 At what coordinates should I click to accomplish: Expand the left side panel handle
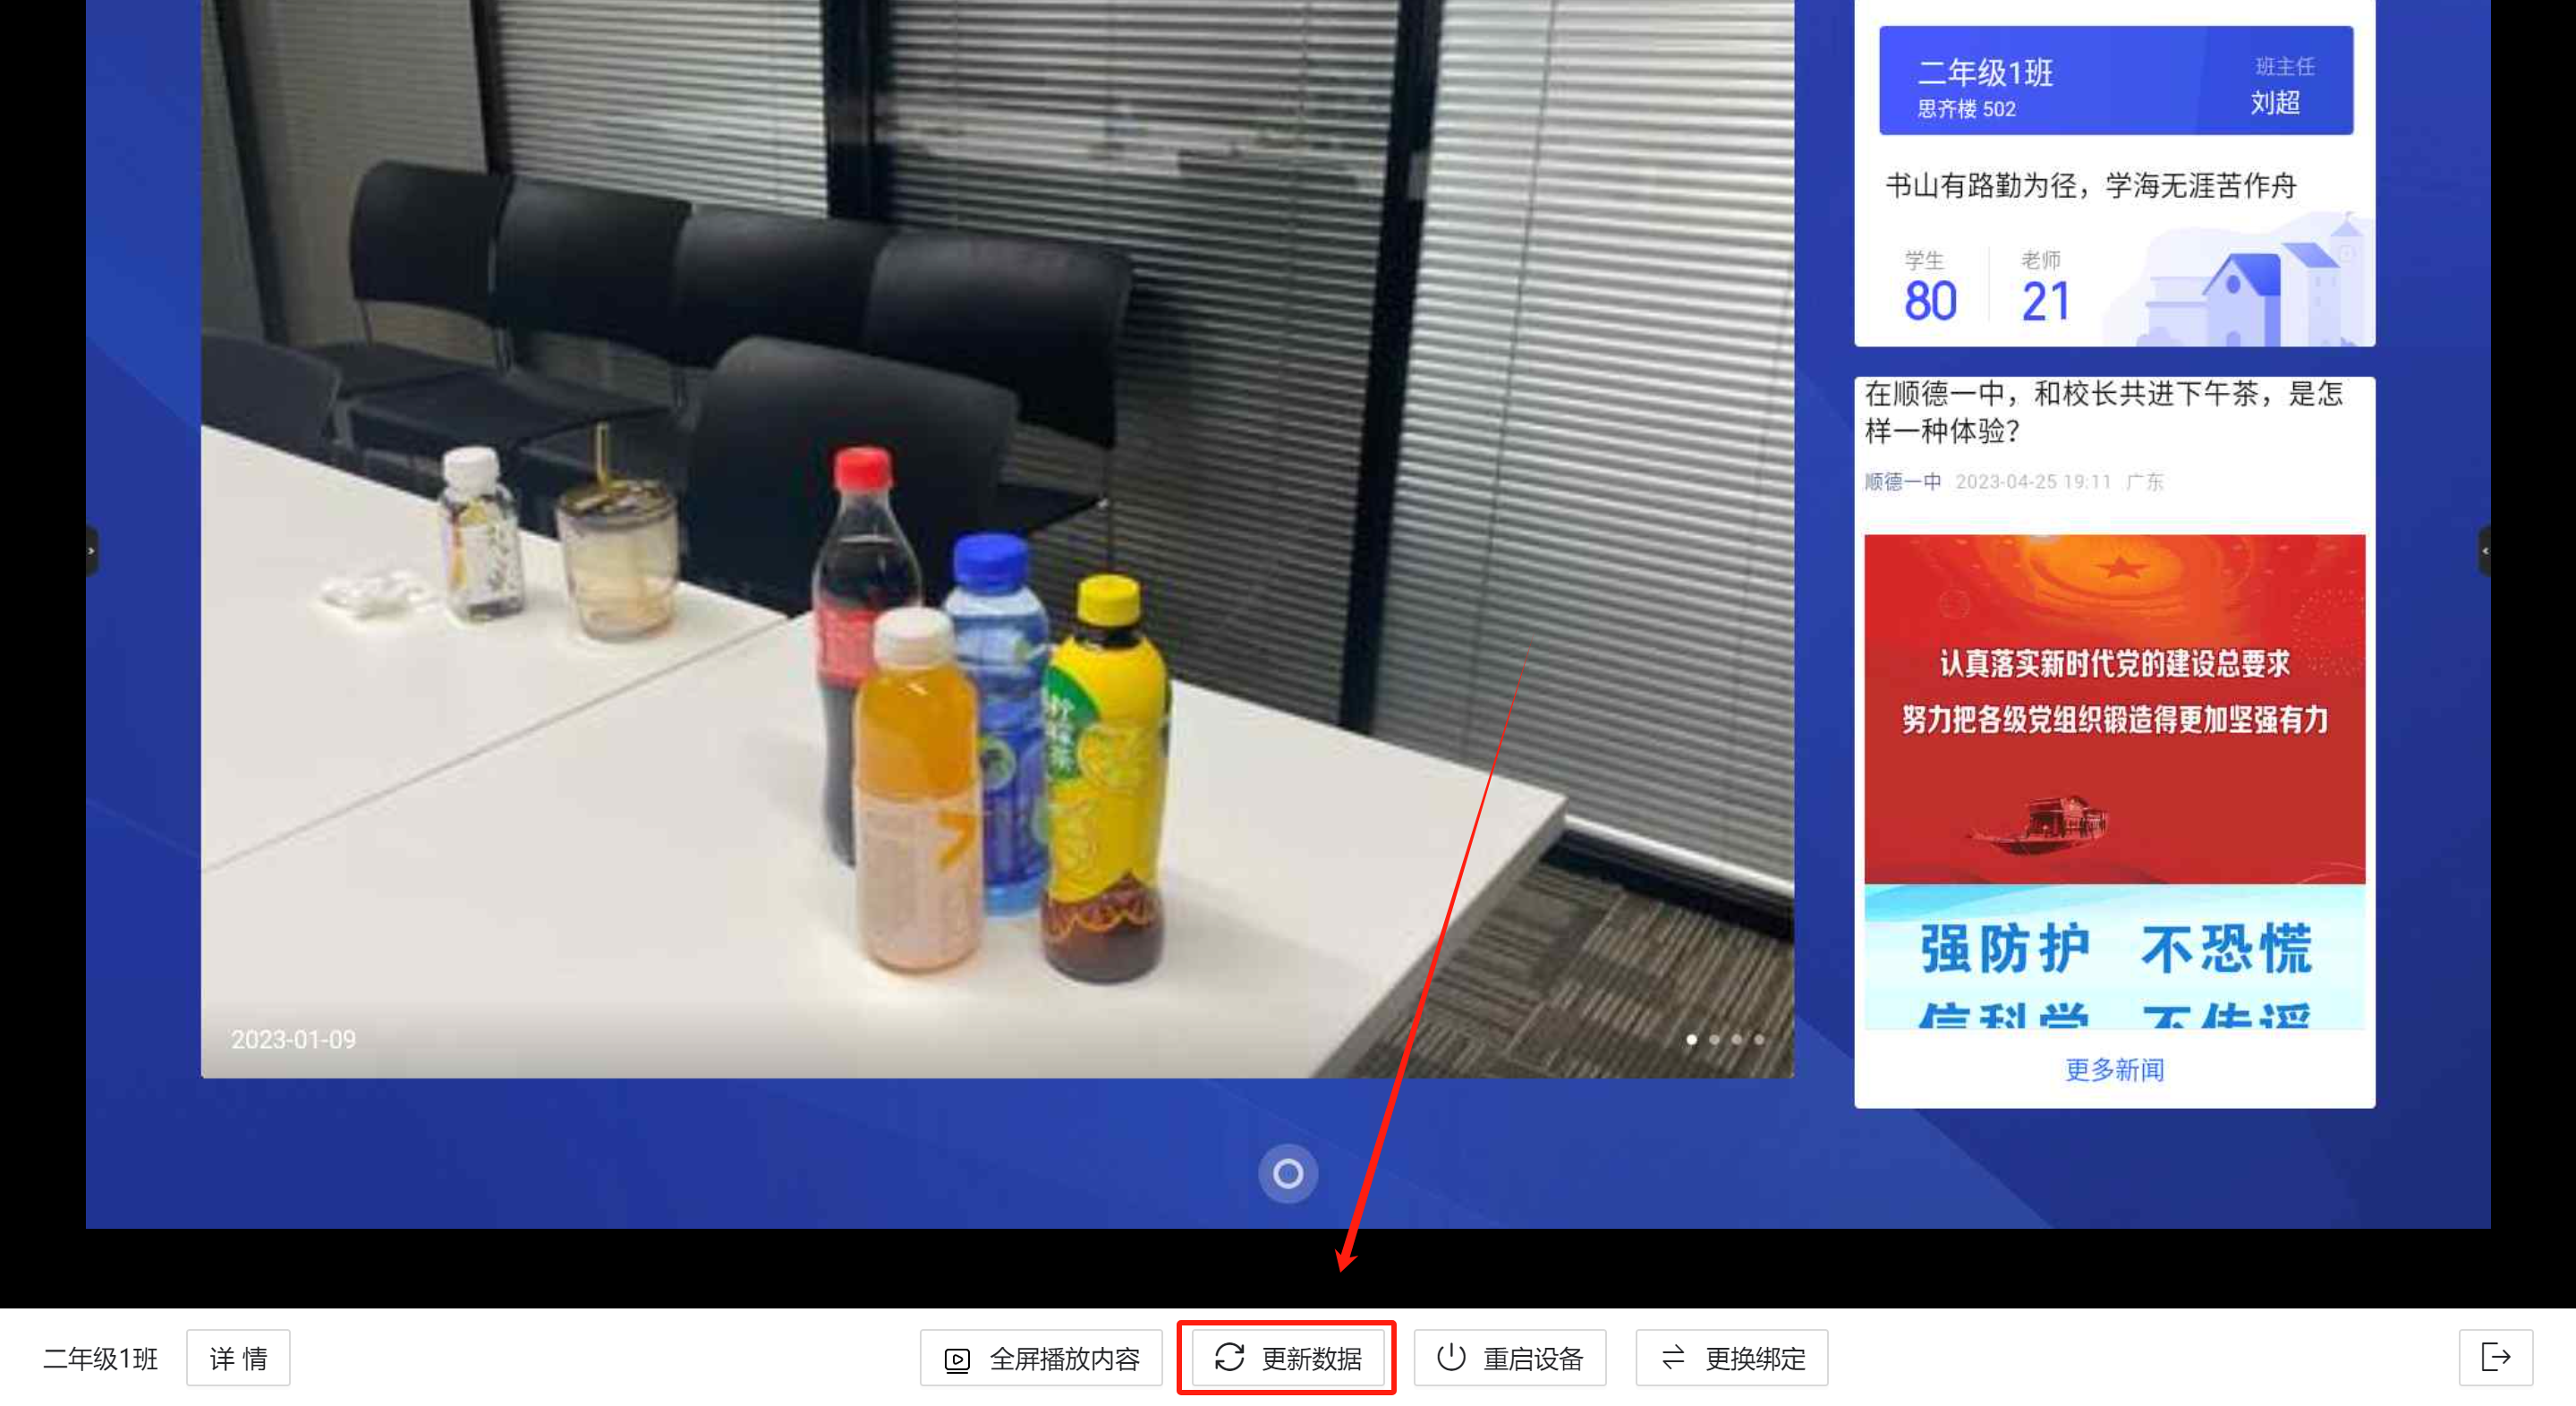point(92,551)
